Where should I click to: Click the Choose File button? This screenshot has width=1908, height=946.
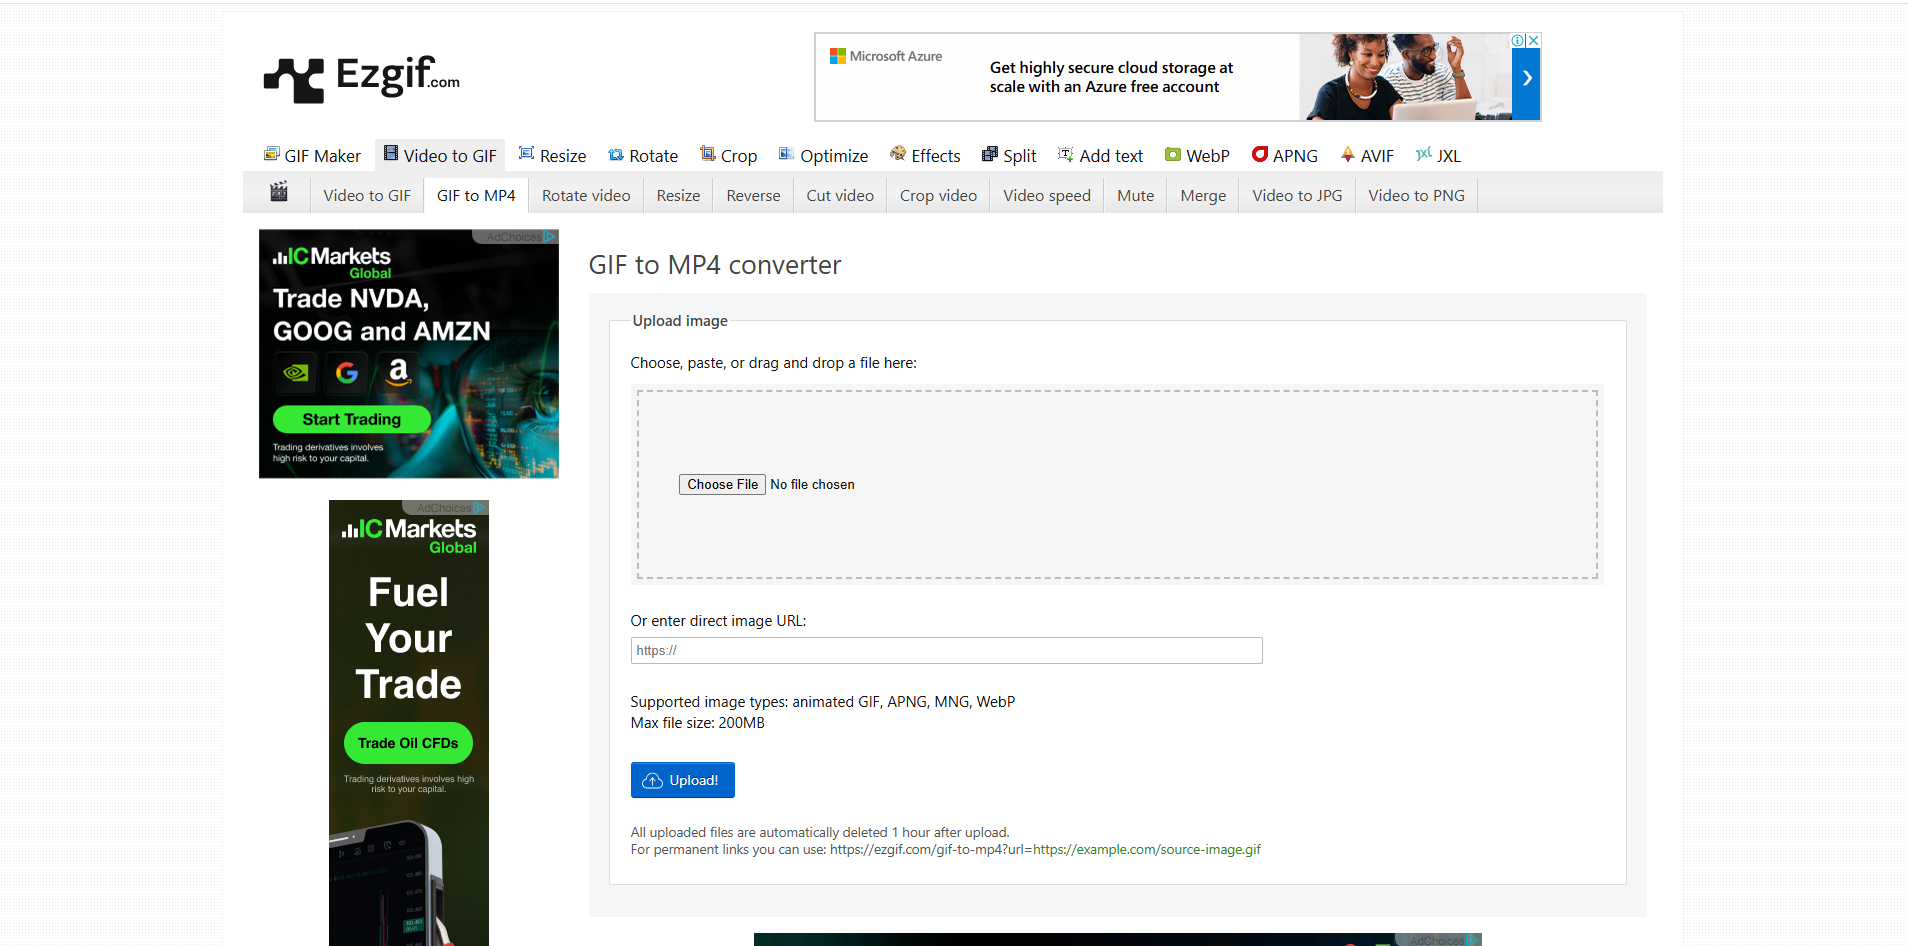point(722,485)
